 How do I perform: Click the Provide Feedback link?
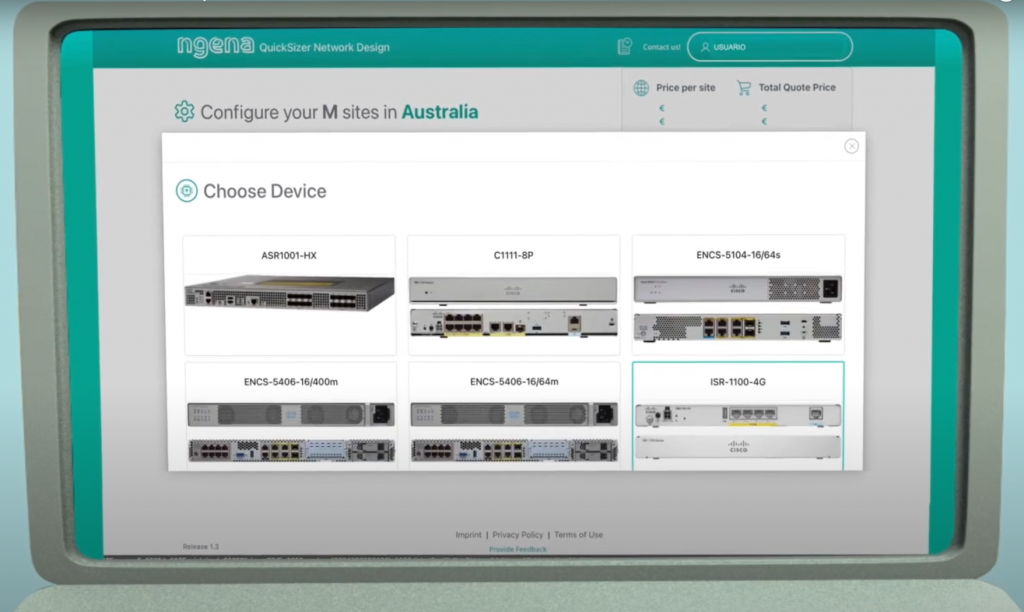pyautogui.click(x=518, y=549)
